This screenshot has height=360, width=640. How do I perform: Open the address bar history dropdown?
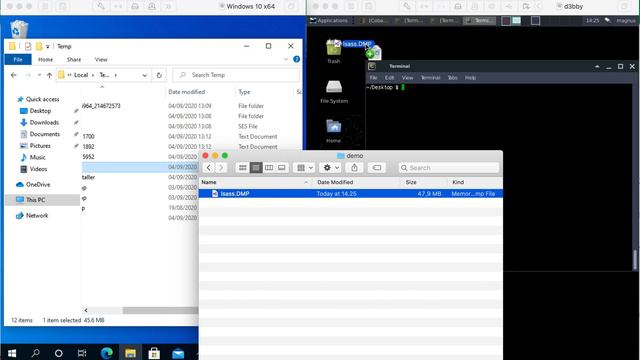click(x=144, y=75)
